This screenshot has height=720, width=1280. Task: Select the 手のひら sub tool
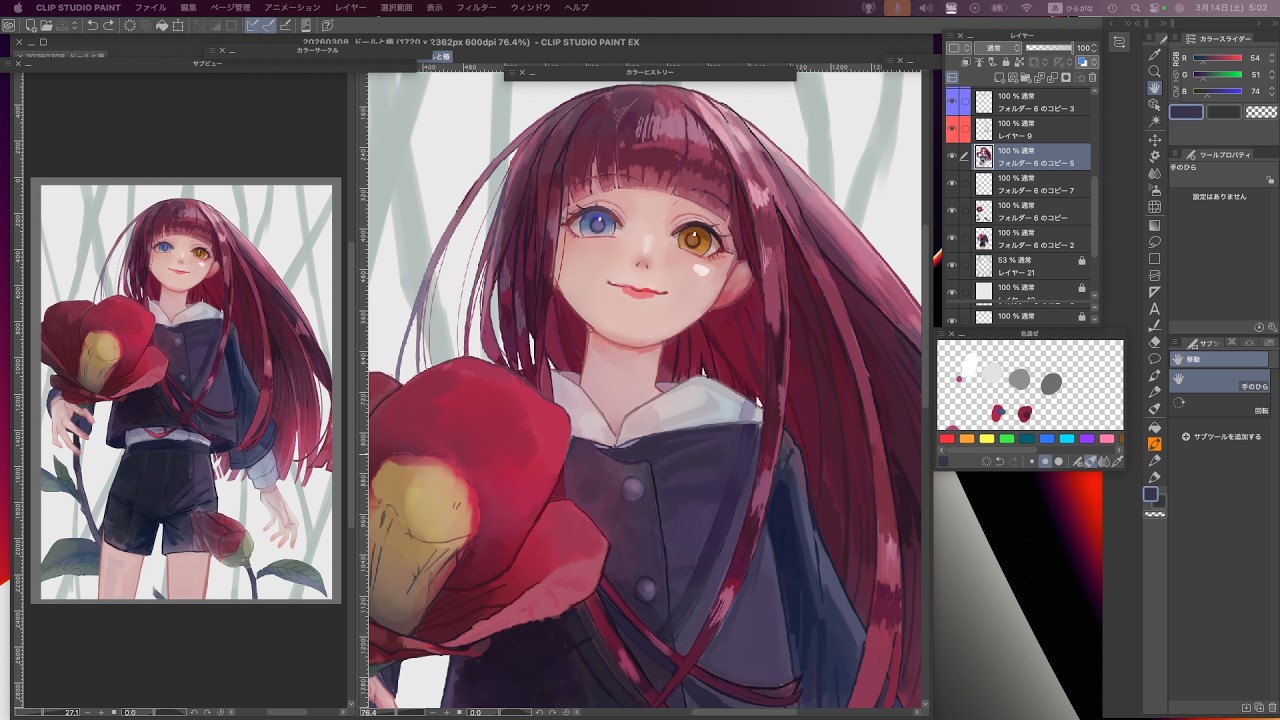click(1222, 380)
